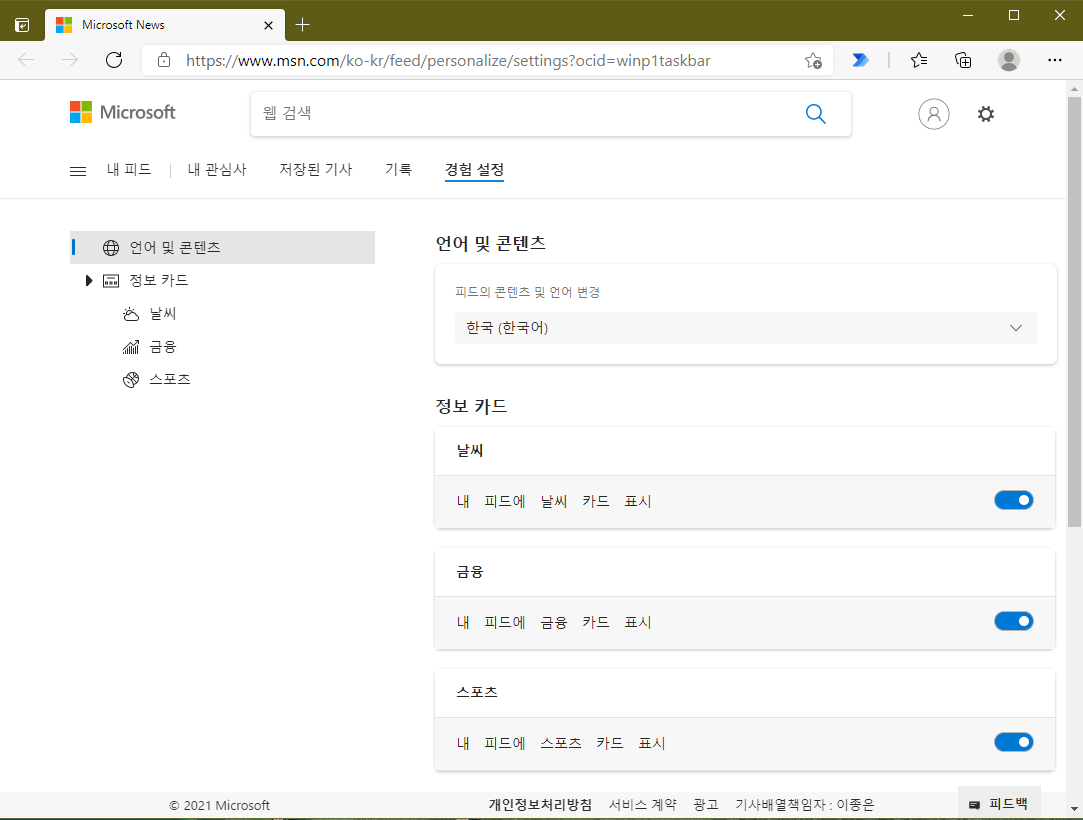Open the Favorites list icon
Screen dimensions: 1083x820
[919, 60]
